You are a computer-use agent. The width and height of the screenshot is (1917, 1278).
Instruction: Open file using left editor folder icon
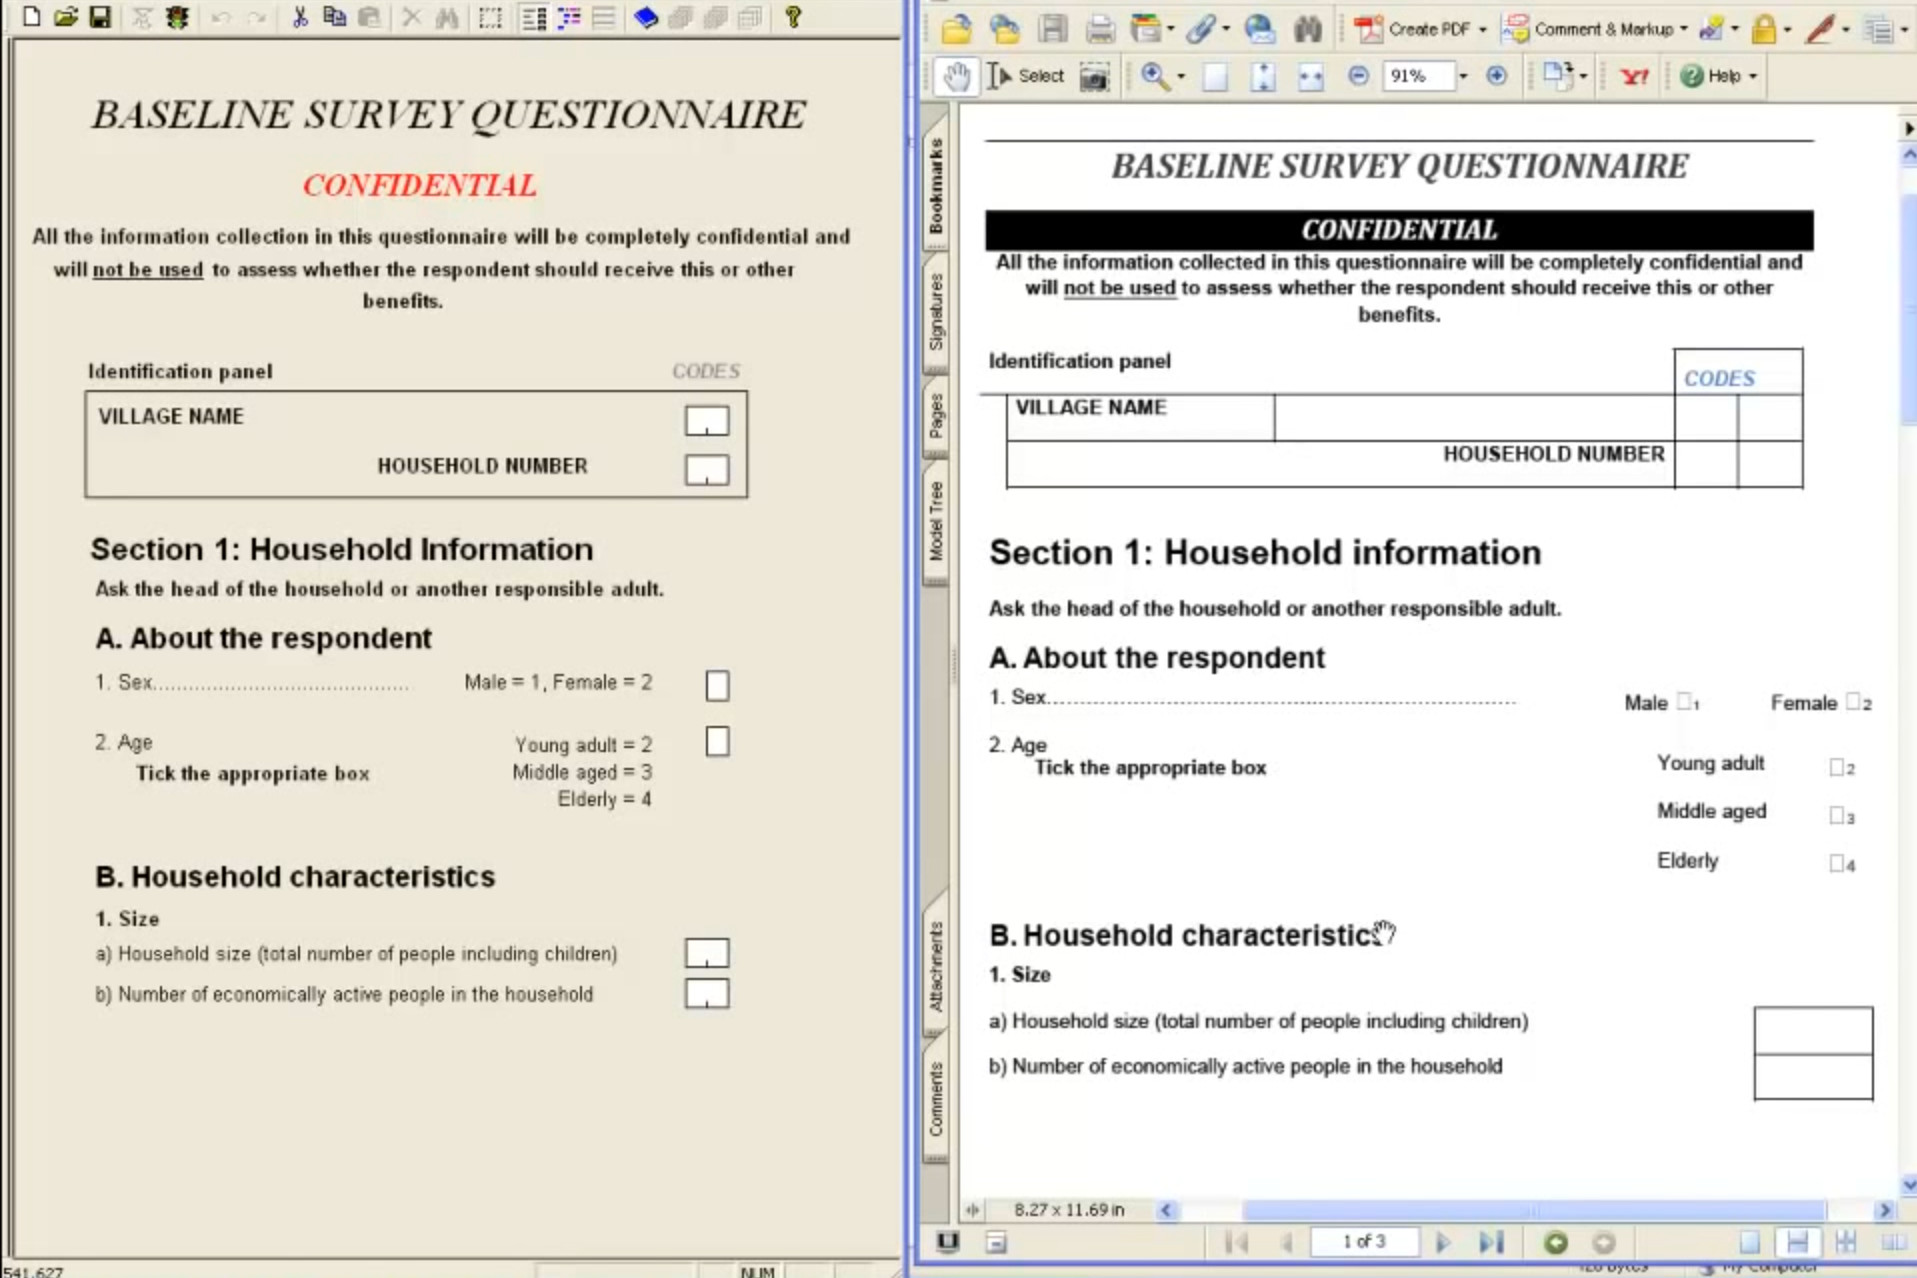66,16
